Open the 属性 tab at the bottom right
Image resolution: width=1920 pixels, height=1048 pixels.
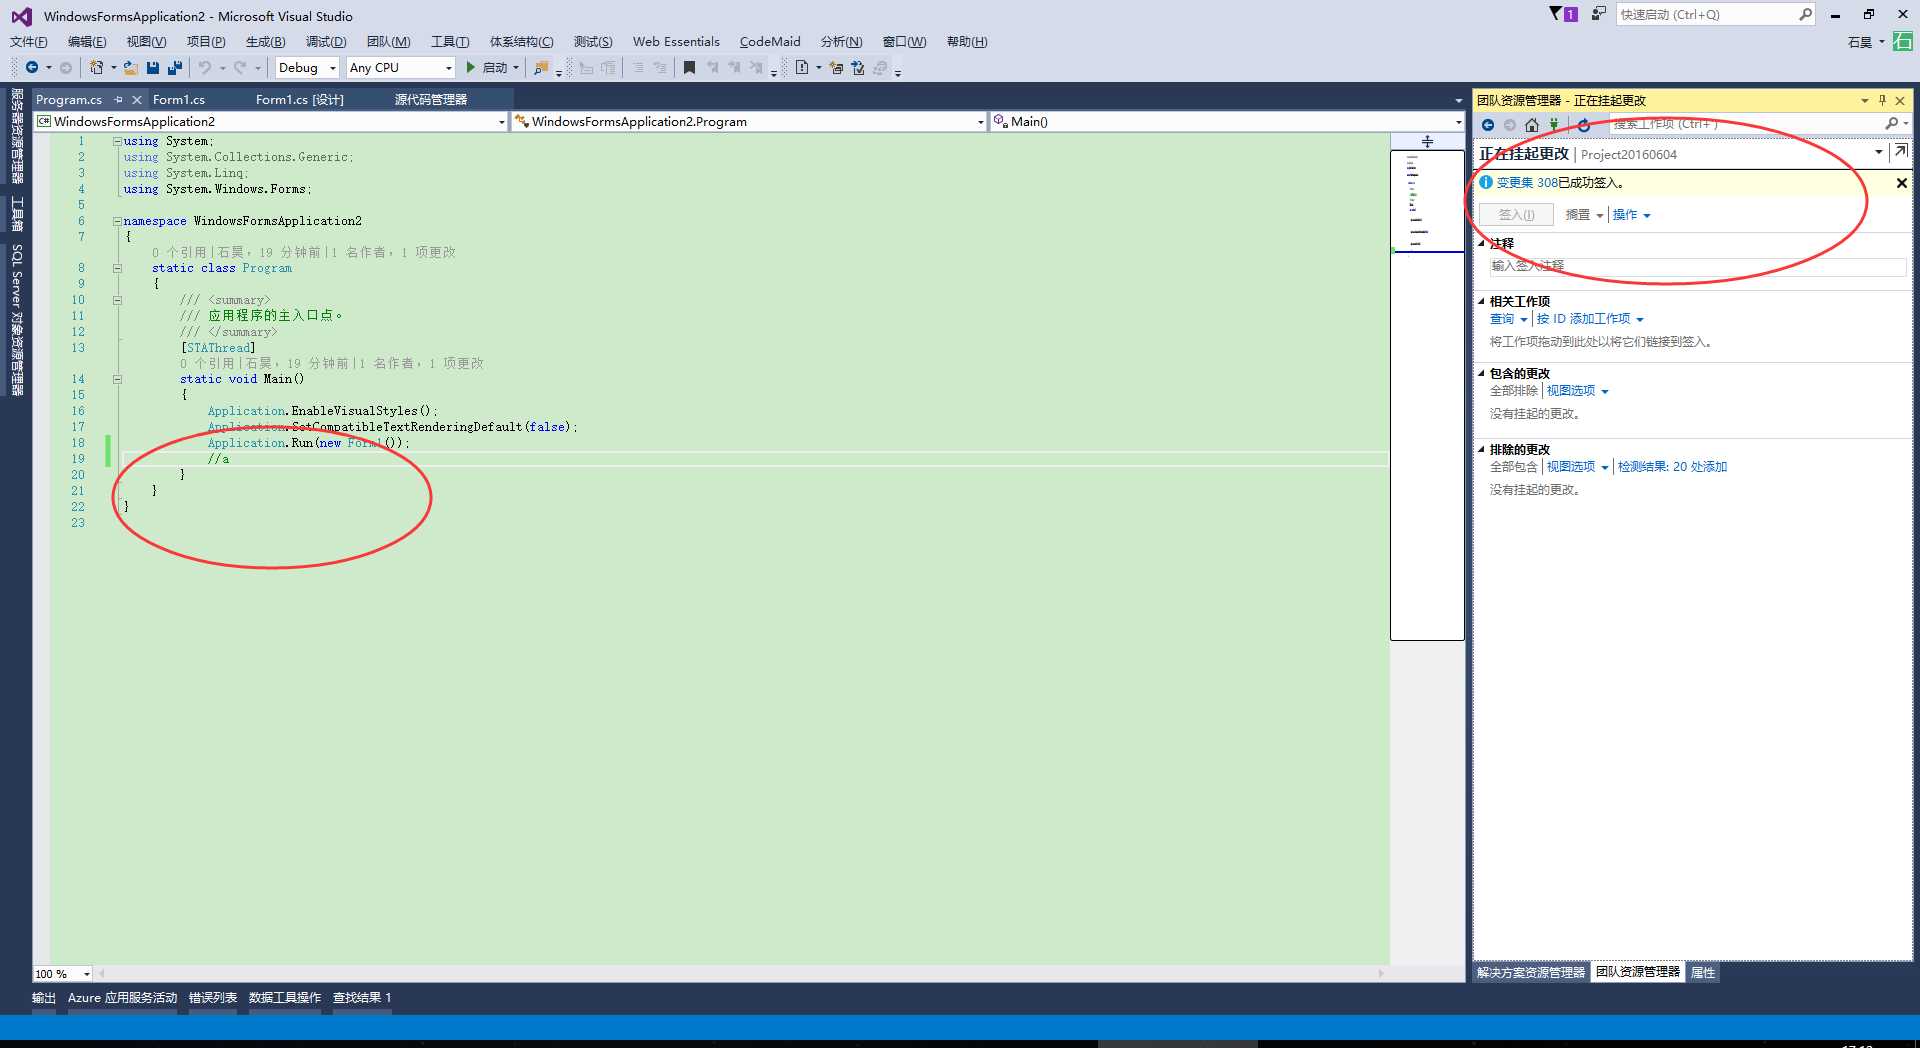(x=1703, y=972)
